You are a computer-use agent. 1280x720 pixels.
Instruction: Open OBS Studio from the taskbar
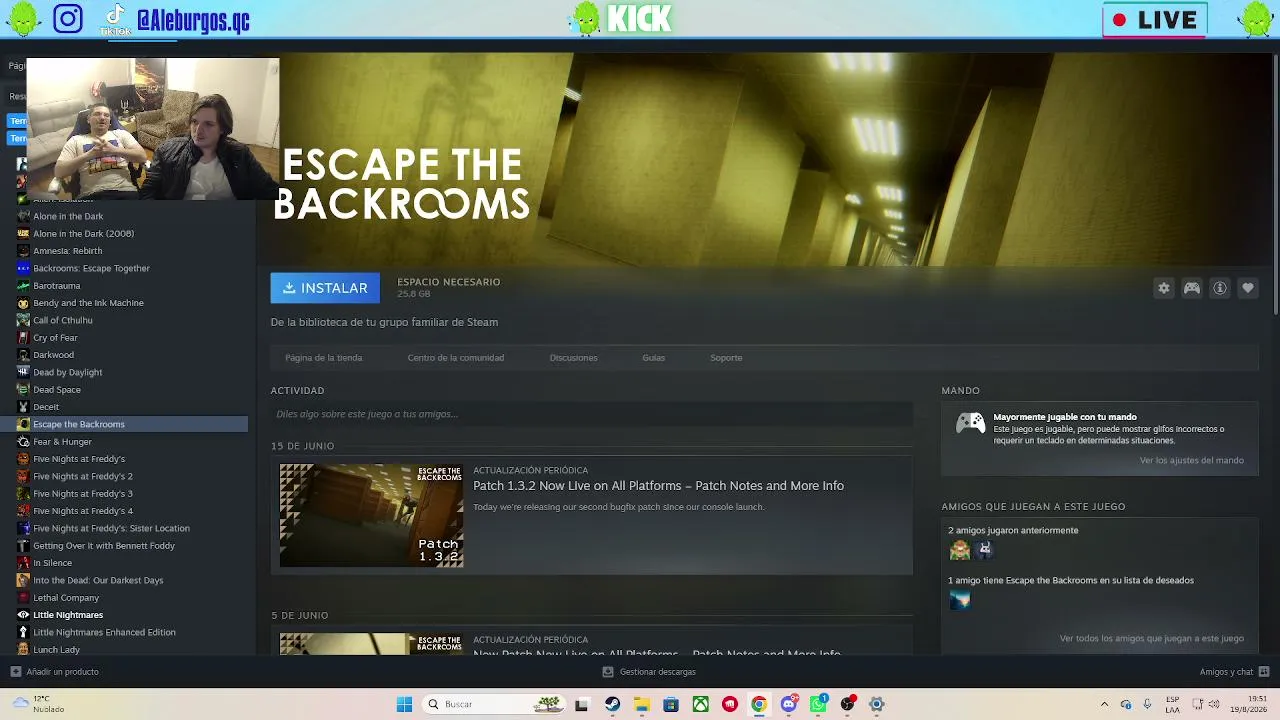pos(848,704)
